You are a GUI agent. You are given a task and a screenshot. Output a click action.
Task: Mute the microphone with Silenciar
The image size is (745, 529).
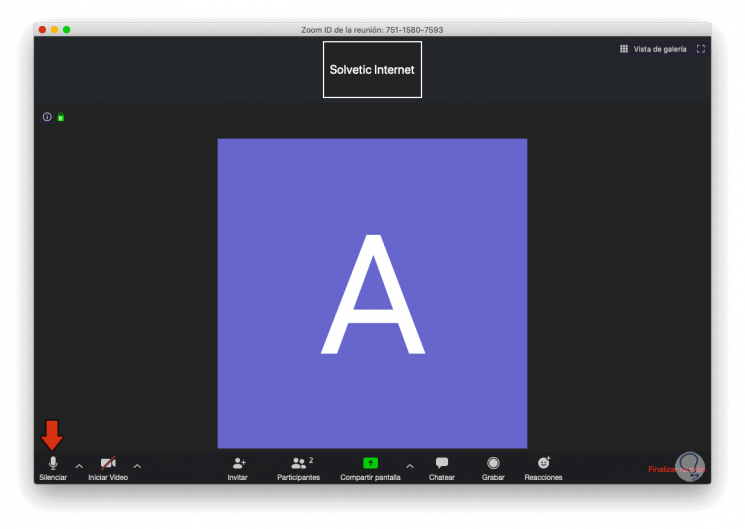[53, 469]
